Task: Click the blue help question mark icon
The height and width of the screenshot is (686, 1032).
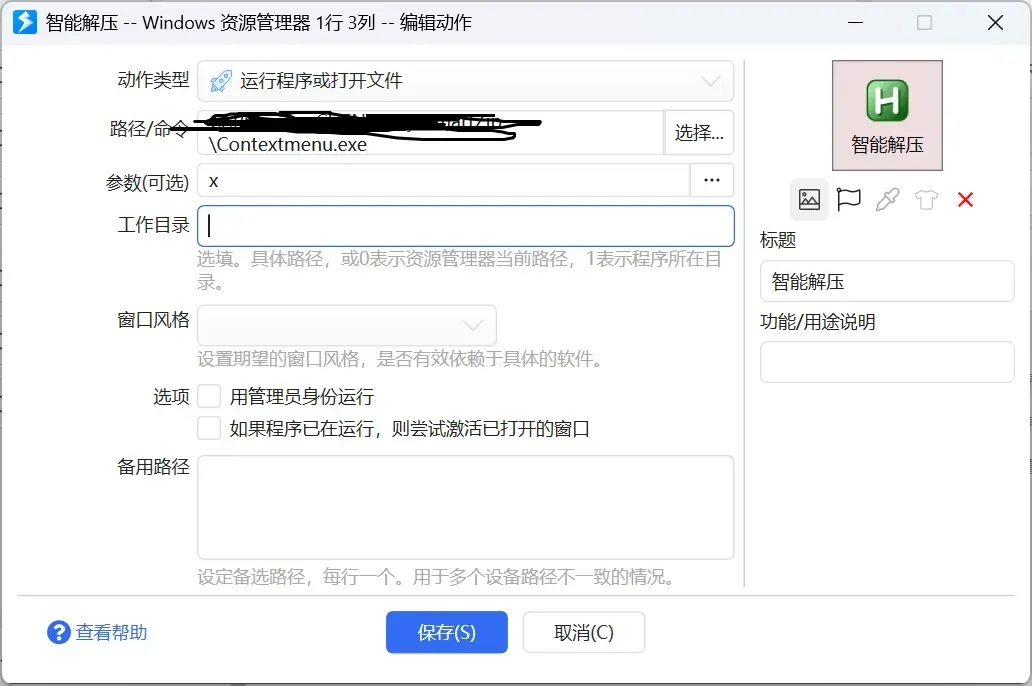Action: [59, 633]
